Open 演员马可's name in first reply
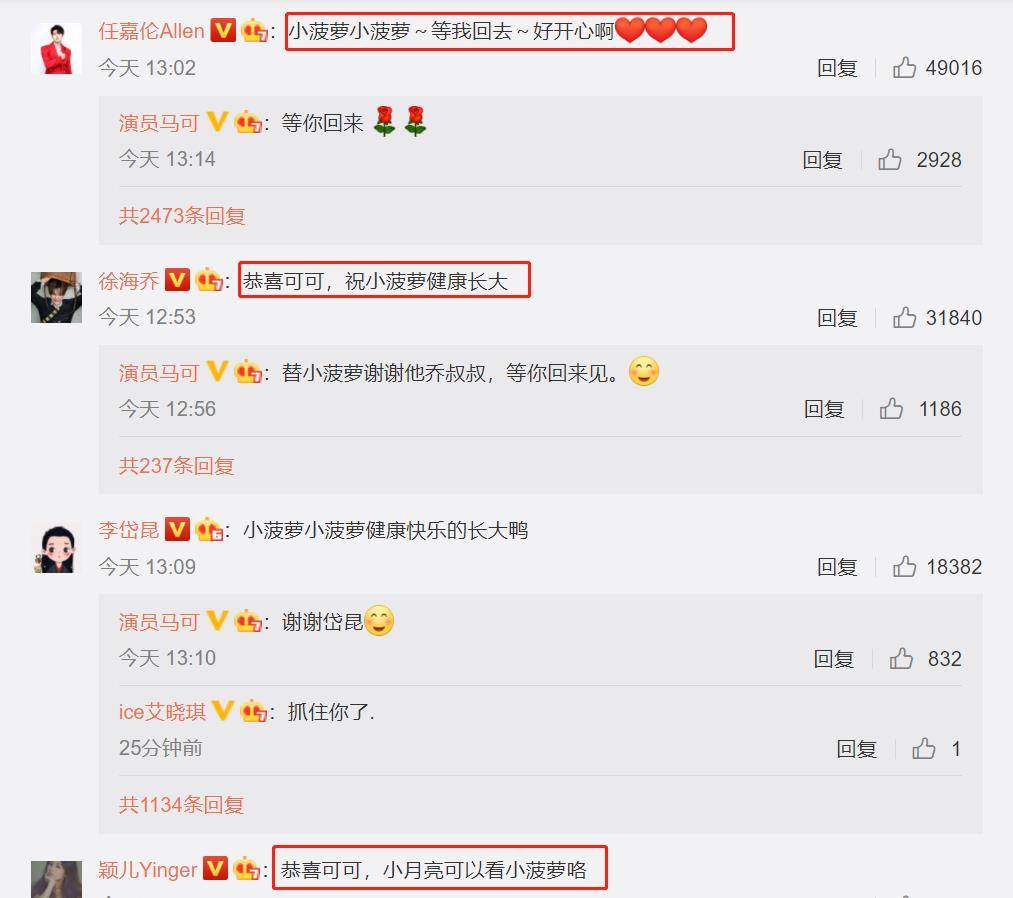Viewport: 1013px width, 898px height. [159, 122]
